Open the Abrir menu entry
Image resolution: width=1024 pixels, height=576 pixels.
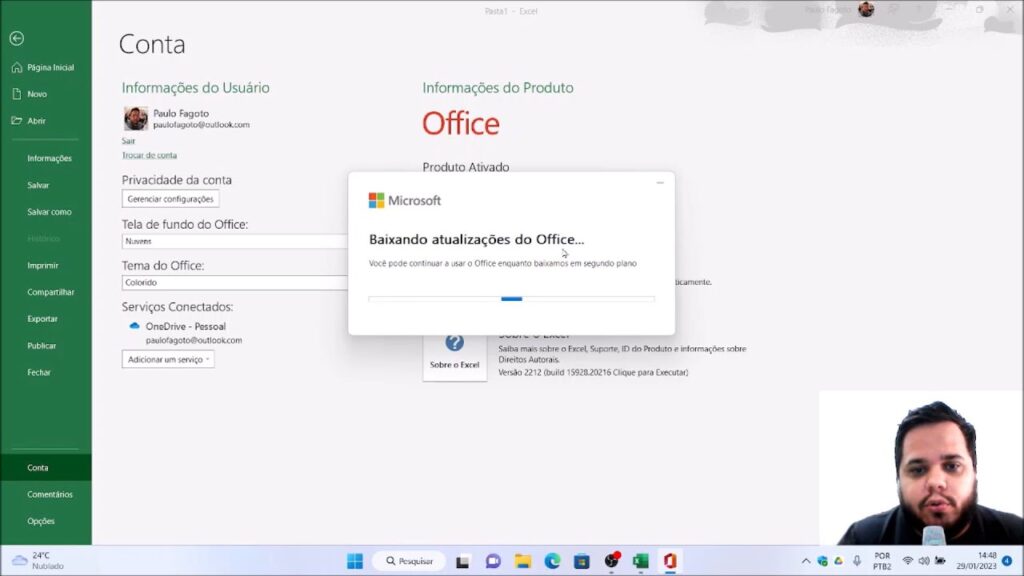coord(29,121)
